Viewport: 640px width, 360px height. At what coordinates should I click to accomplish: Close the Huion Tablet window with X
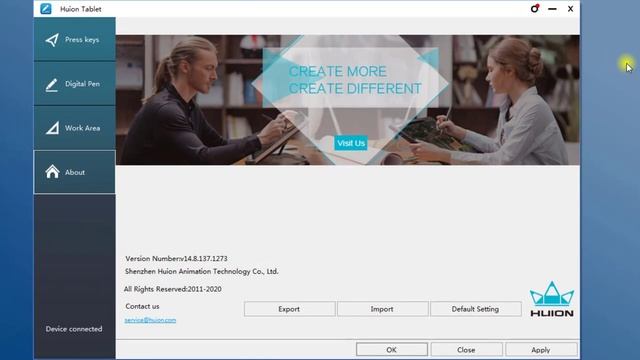coord(570,9)
